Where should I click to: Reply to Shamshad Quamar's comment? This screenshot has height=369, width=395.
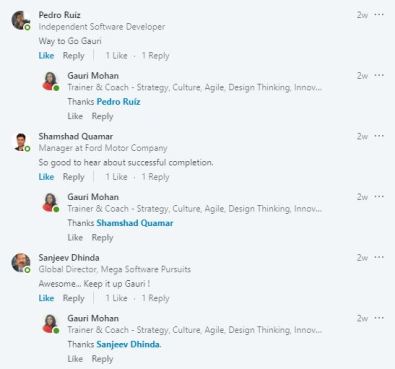tap(73, 177)
